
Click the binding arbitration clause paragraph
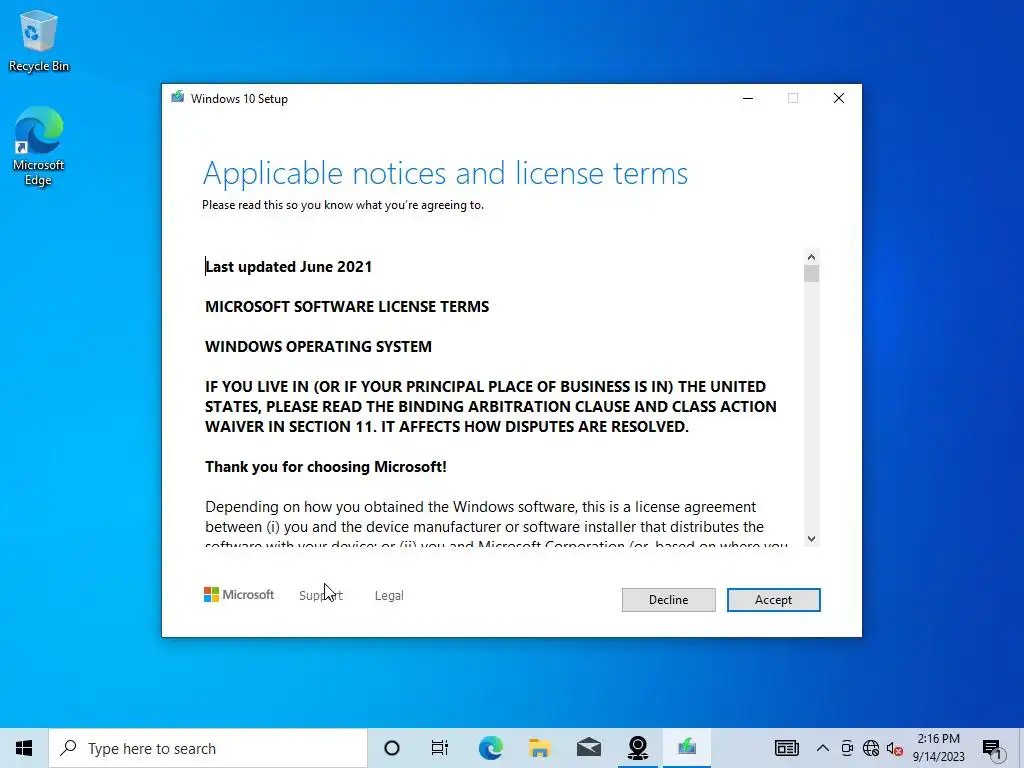(490, 406)
